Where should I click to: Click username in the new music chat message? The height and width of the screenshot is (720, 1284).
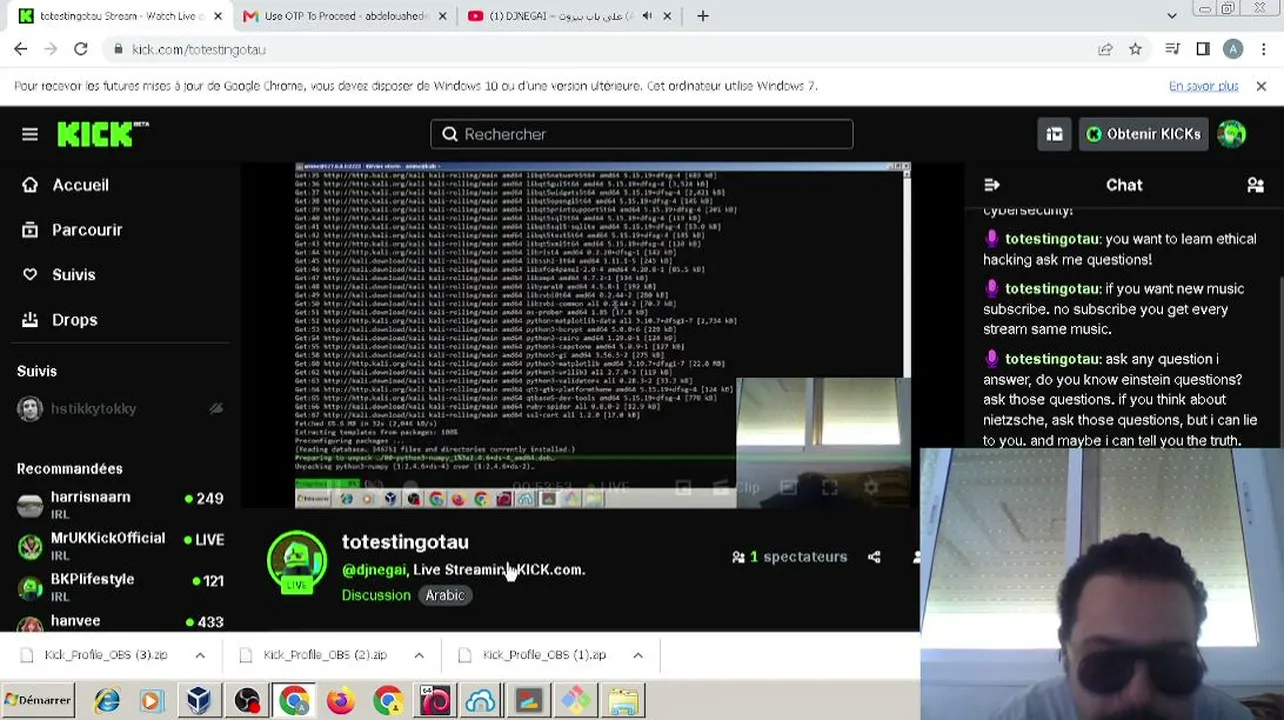click(x=1052, y=289)
